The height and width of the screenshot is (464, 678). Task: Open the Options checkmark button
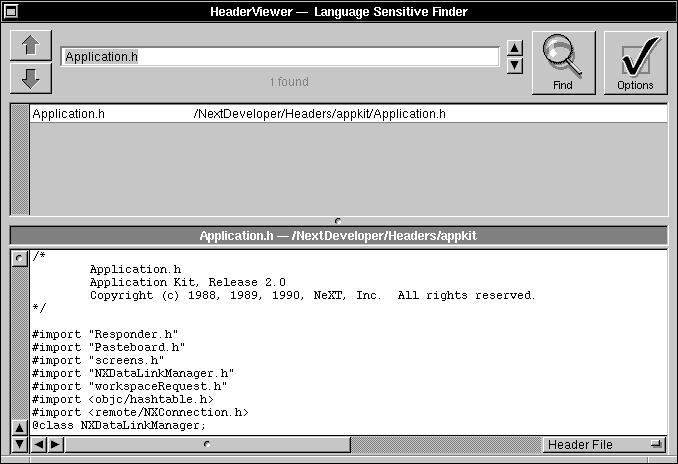coord(635,63)
